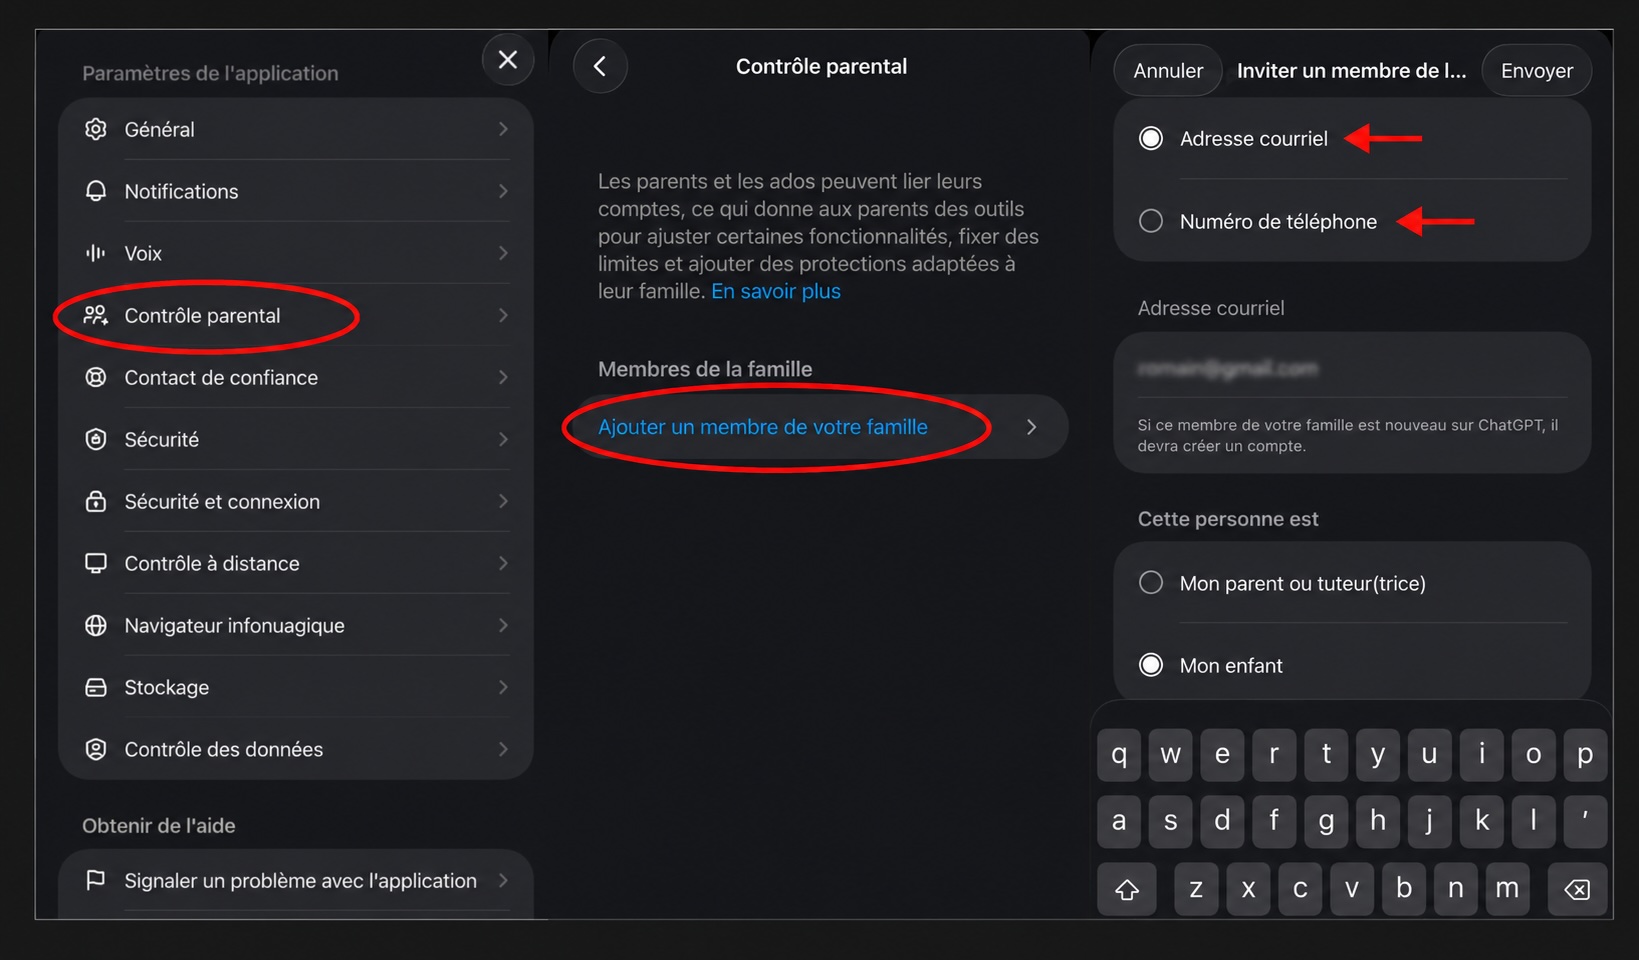Click the Contact de confiance lifebuoy icon

pos(96,377)
